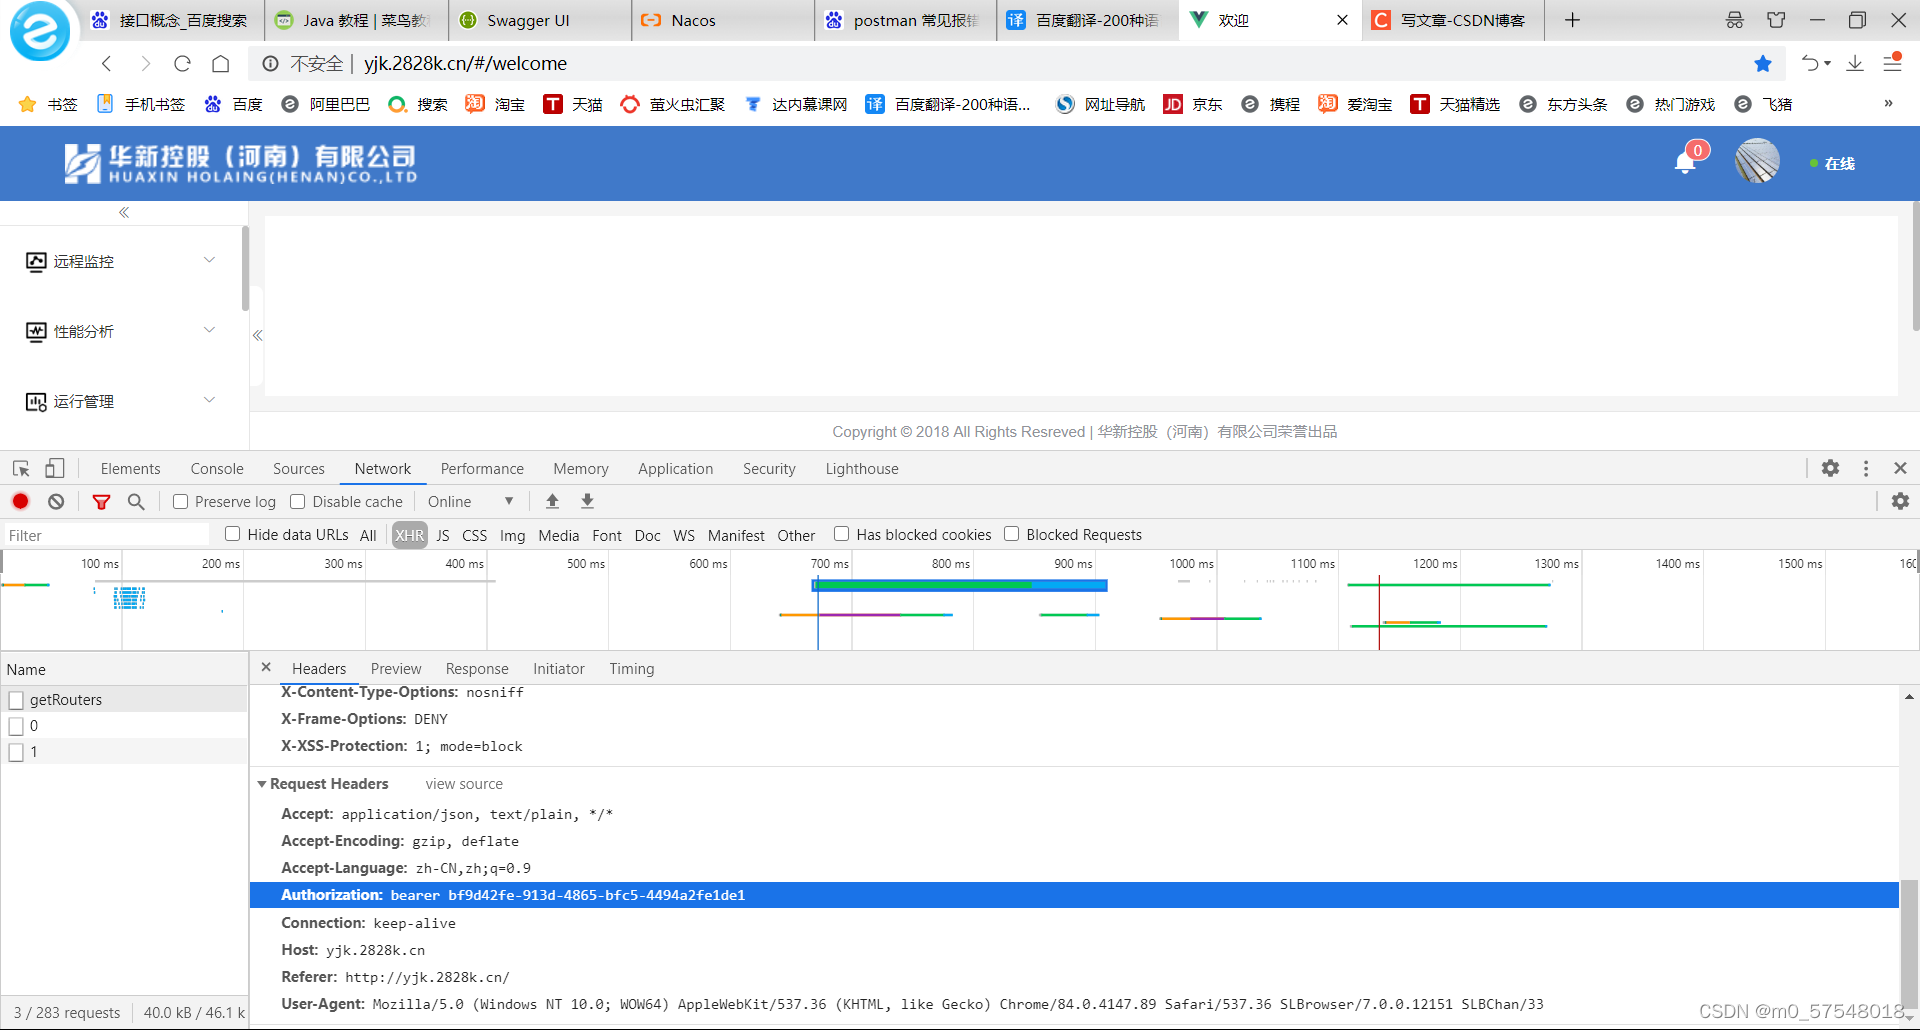Image resolution: width=1920 pixels, height=1030 pixels.
Task: Toggle the network filter funnel icon
Action: 101,501
